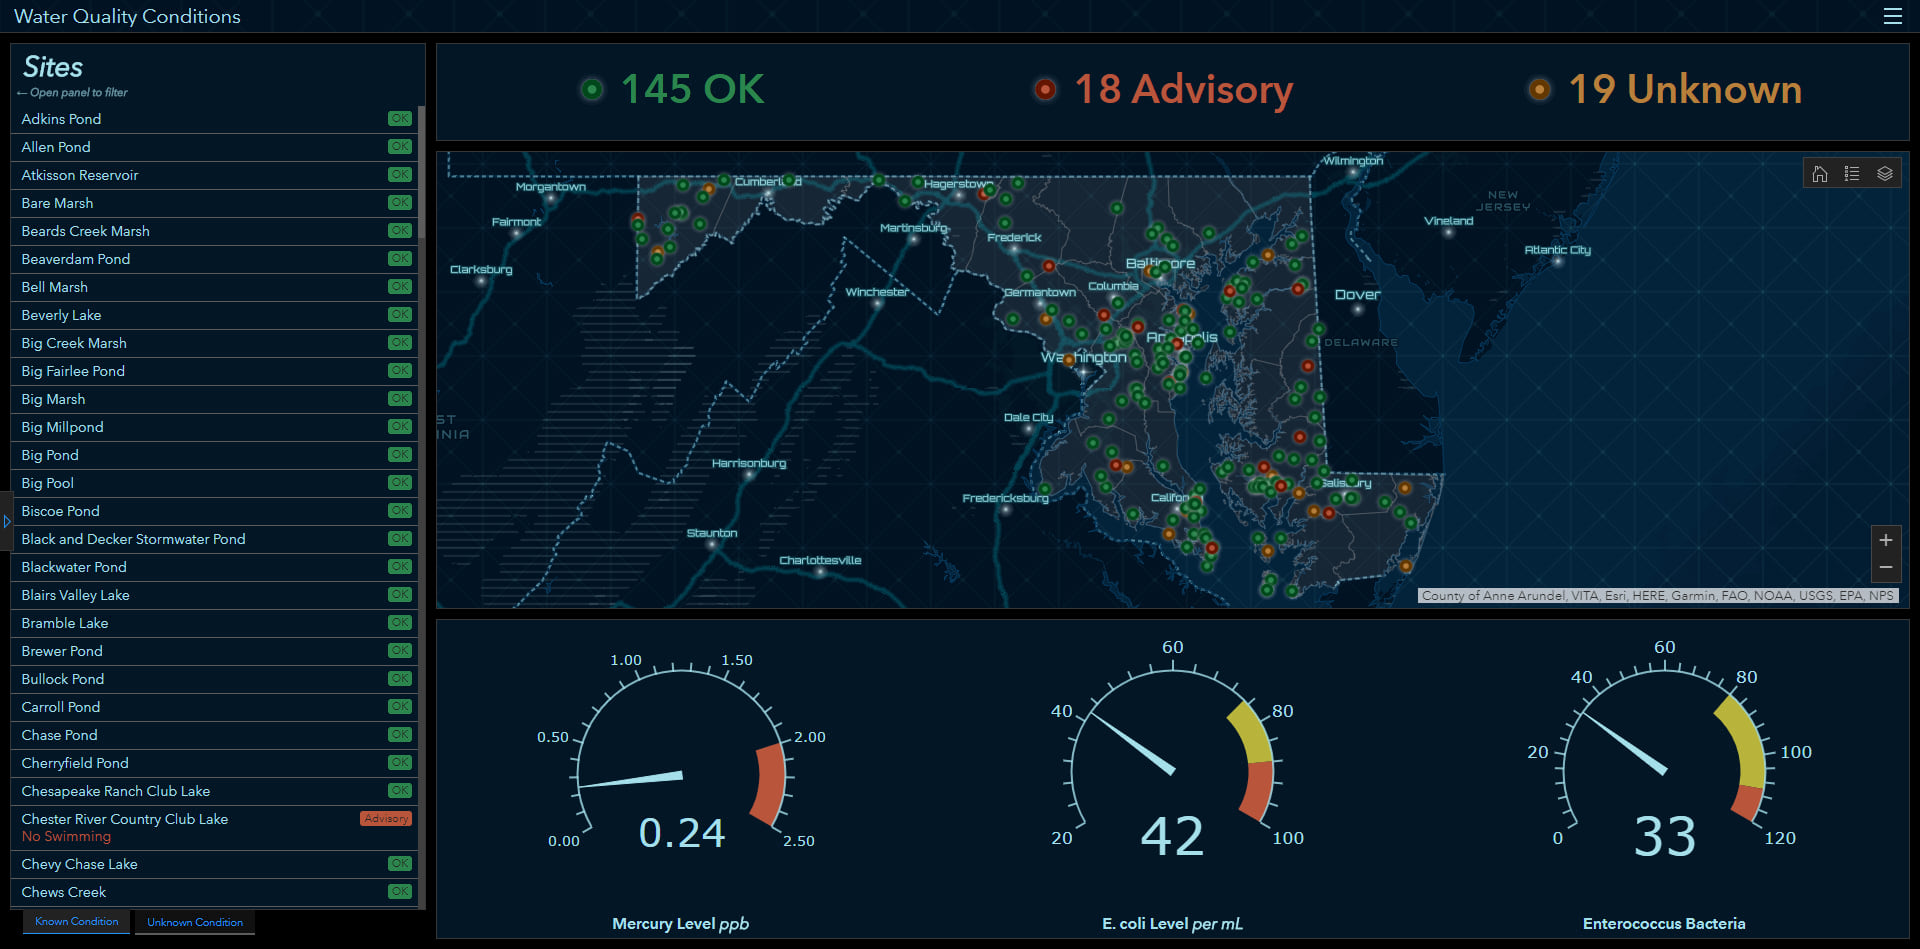Open the map Legend icon
This screenshot has width=1920, height=949.
(1852, 172)
